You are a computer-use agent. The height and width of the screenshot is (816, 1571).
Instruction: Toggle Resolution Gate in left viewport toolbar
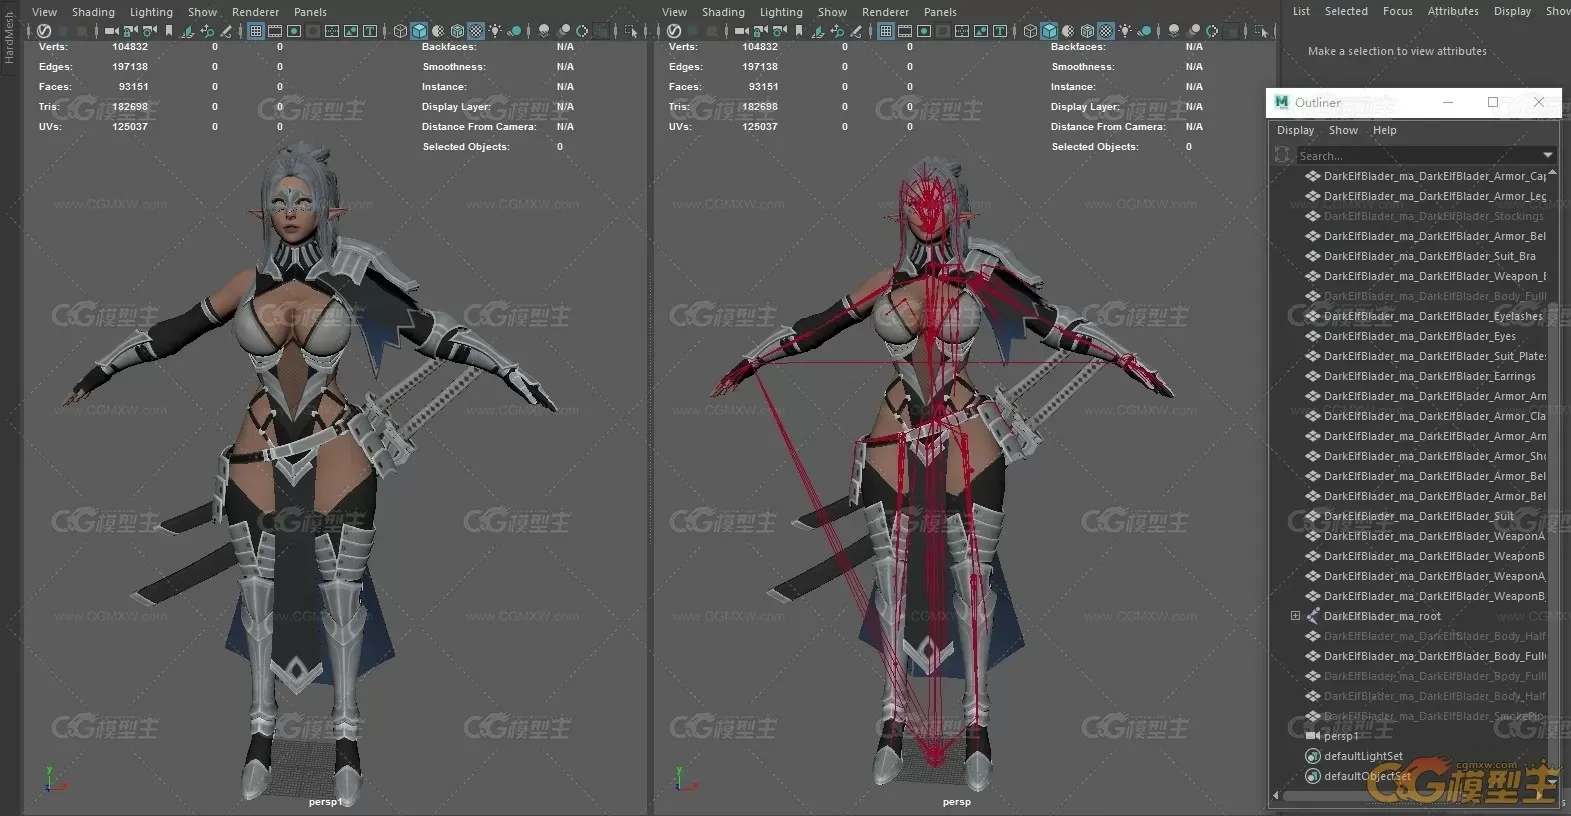pos(294,31)
